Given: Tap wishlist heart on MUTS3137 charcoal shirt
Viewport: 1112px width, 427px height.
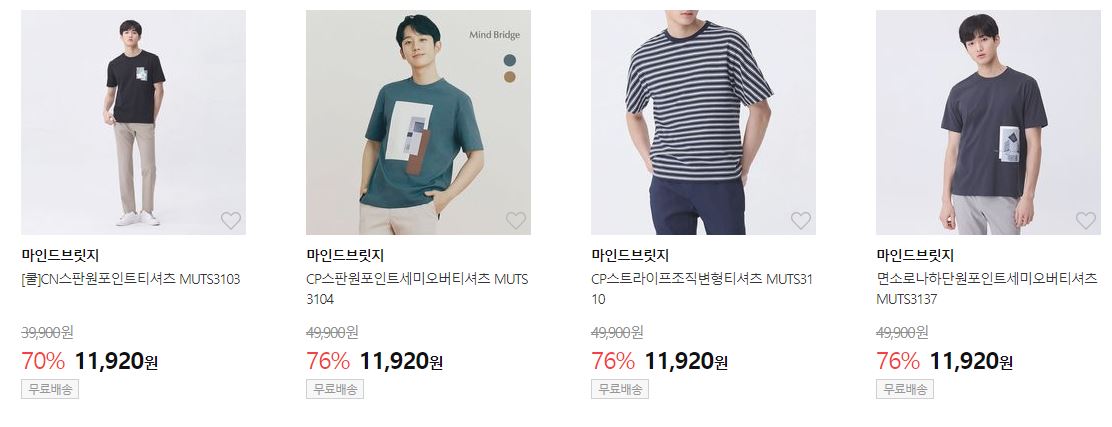Looking at the screenshot, I should coord(1086,221).
